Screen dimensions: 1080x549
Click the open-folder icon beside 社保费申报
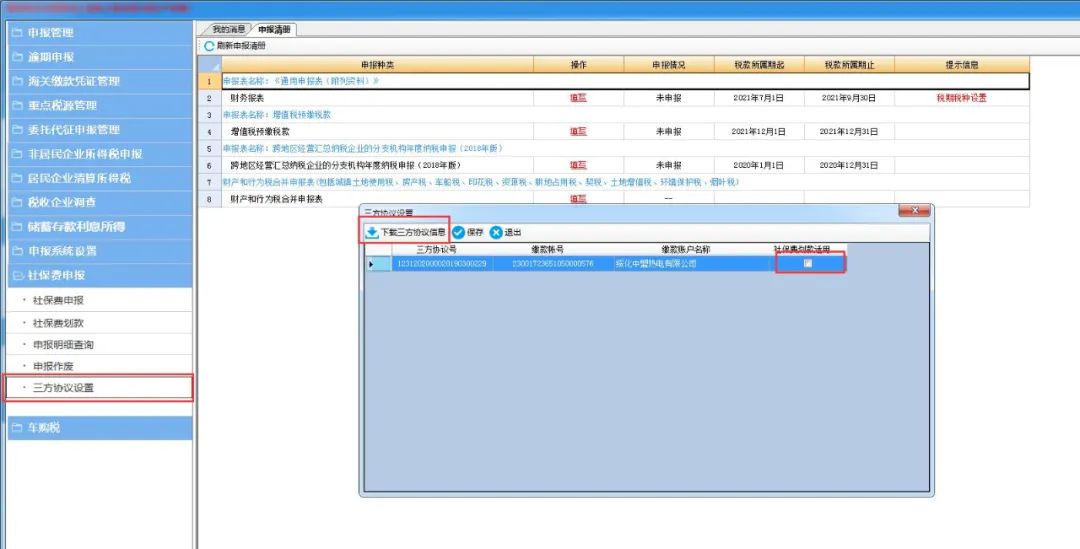(x=17, y=275)
